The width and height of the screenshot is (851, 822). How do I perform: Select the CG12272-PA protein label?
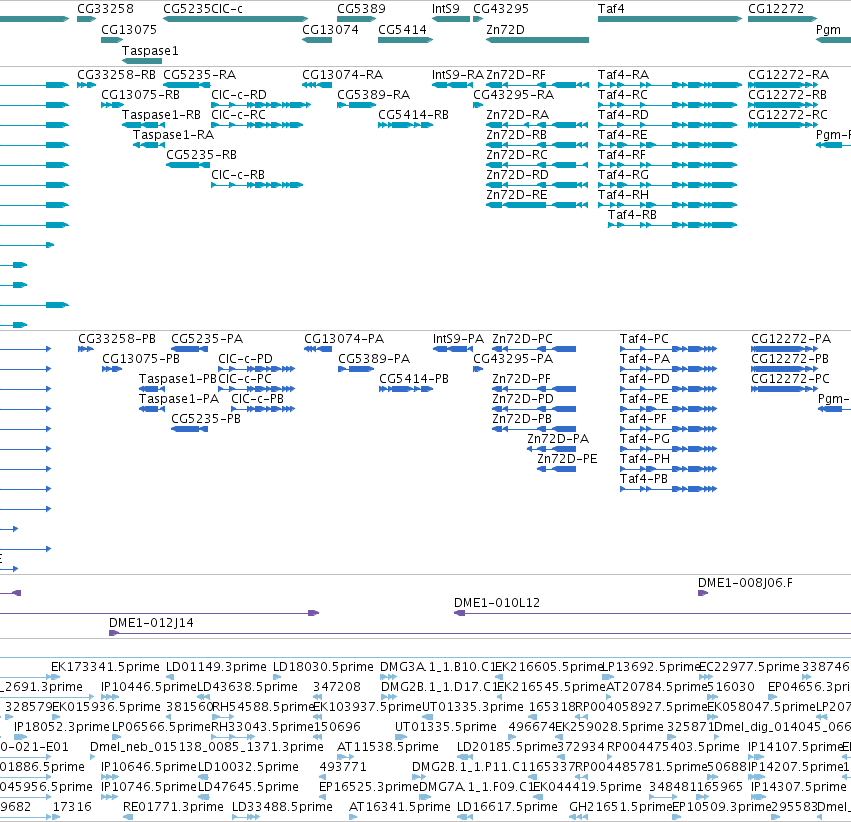coord(791,339)
